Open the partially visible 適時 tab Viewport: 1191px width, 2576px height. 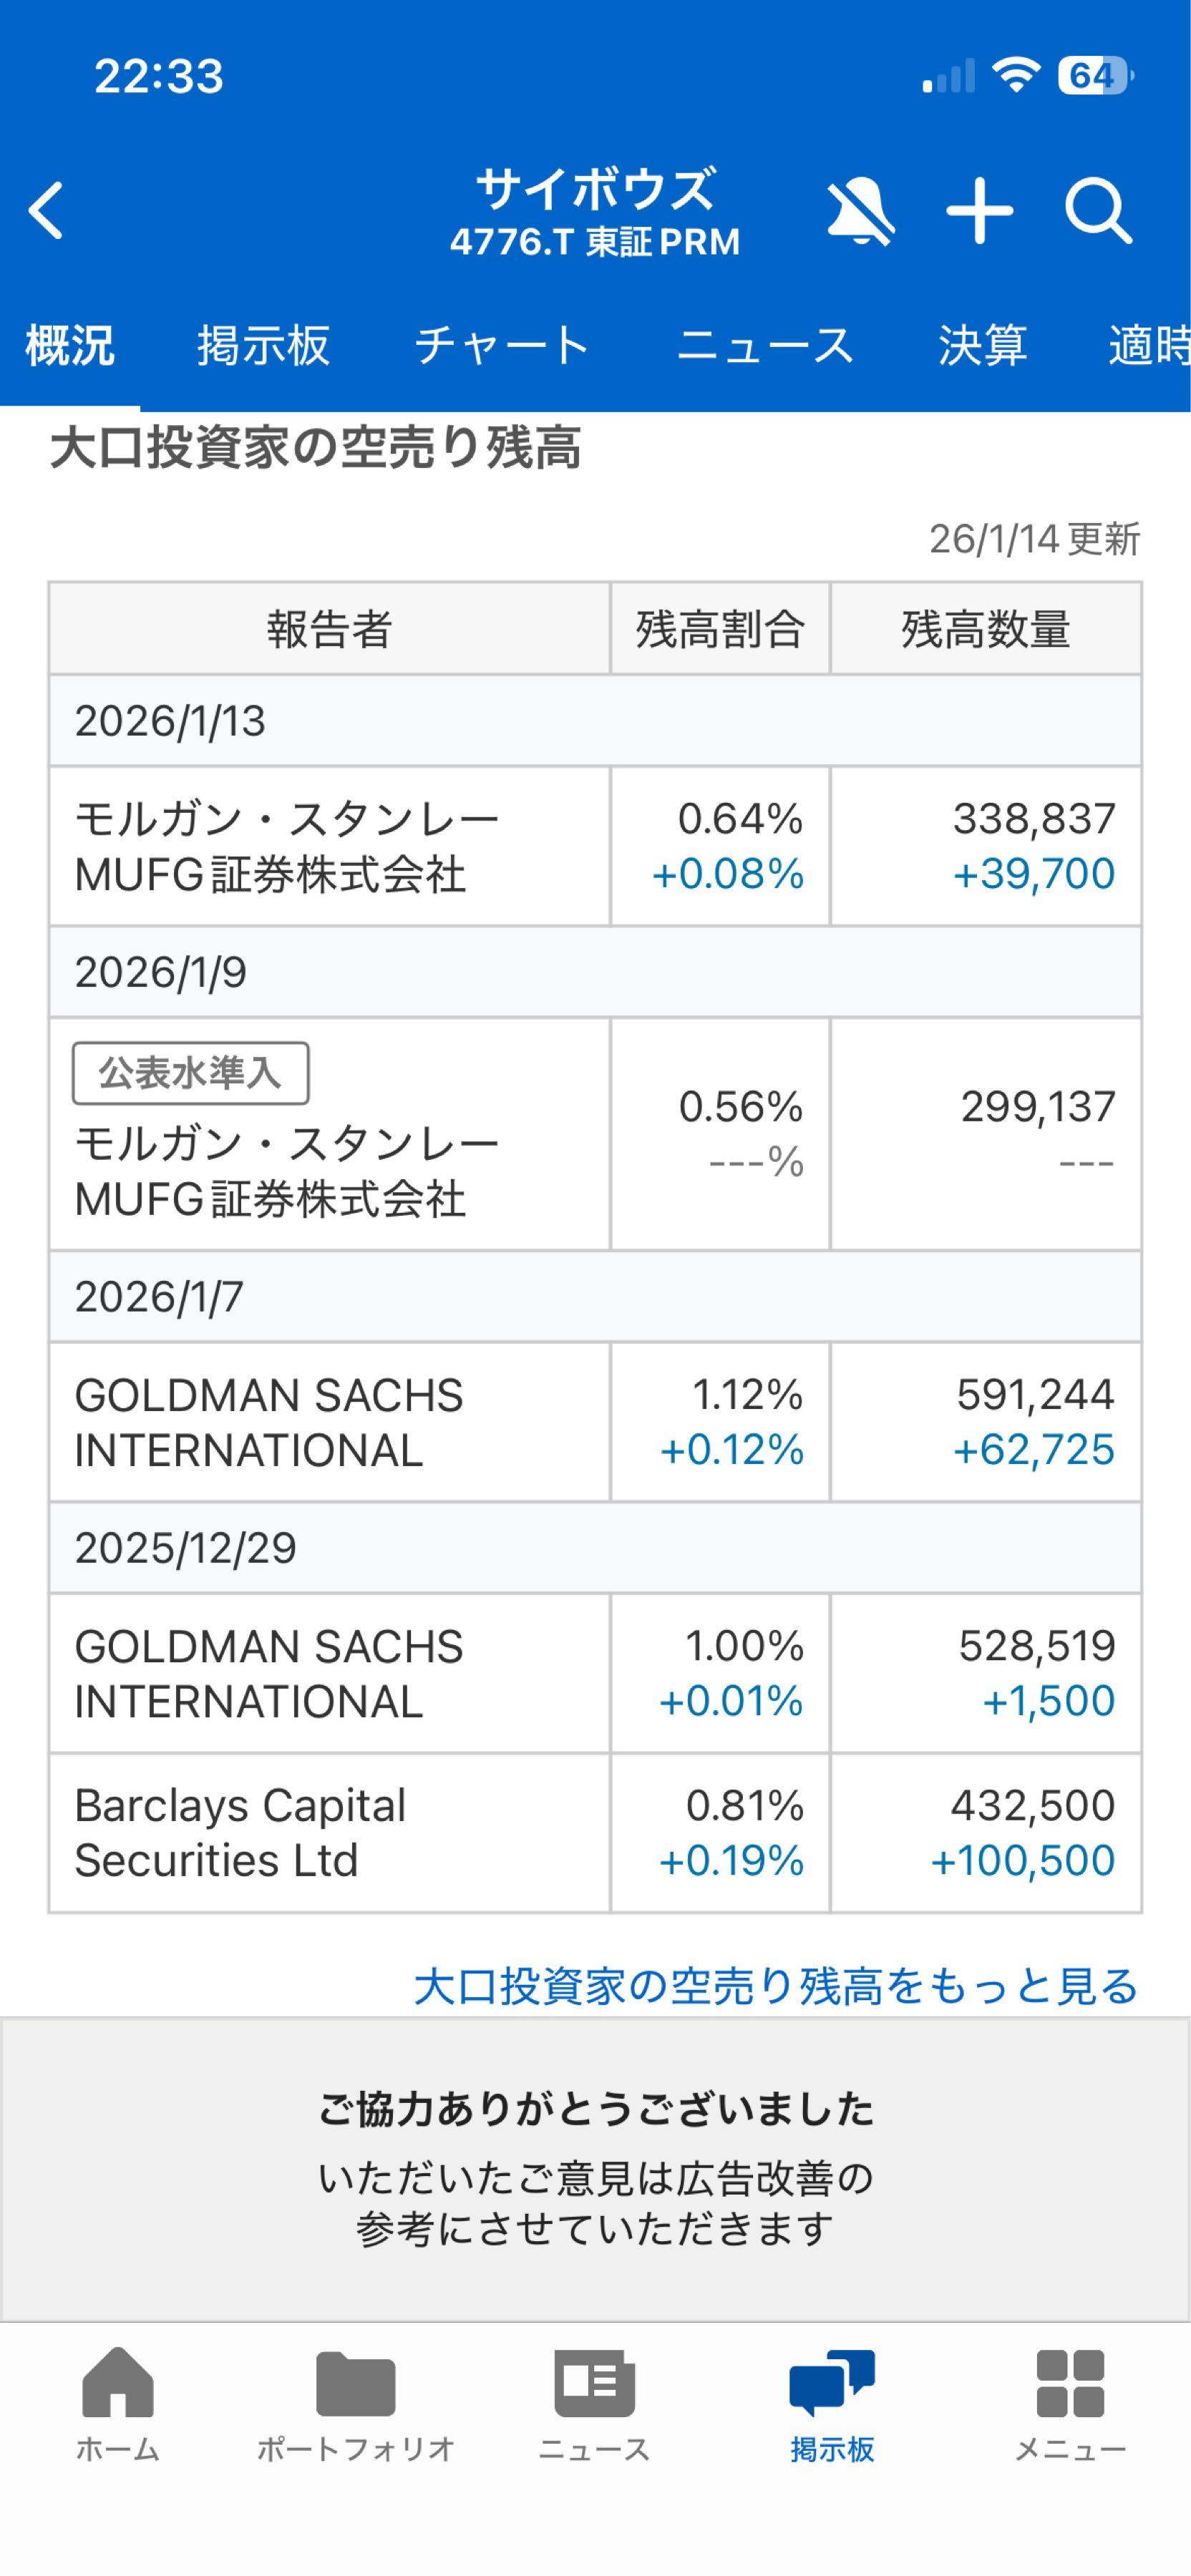tap(1148, 346)
